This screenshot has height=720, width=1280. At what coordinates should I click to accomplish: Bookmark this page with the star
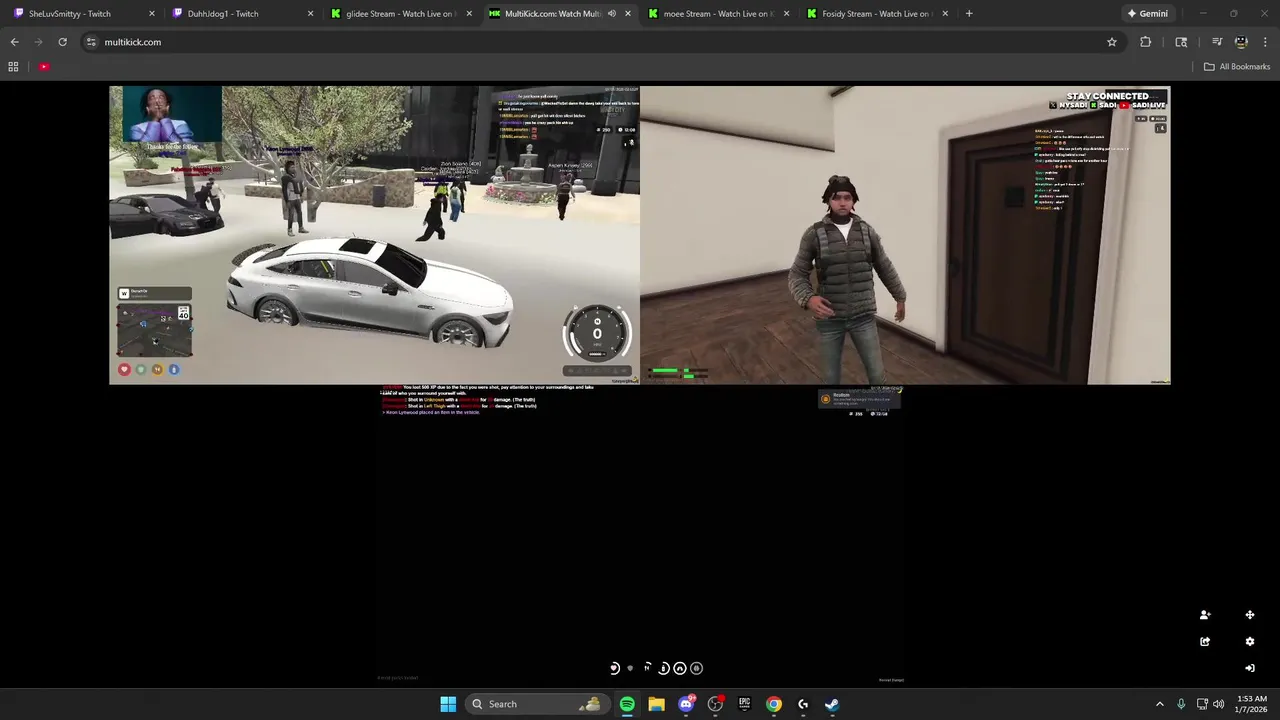[x=1111, y=42]
